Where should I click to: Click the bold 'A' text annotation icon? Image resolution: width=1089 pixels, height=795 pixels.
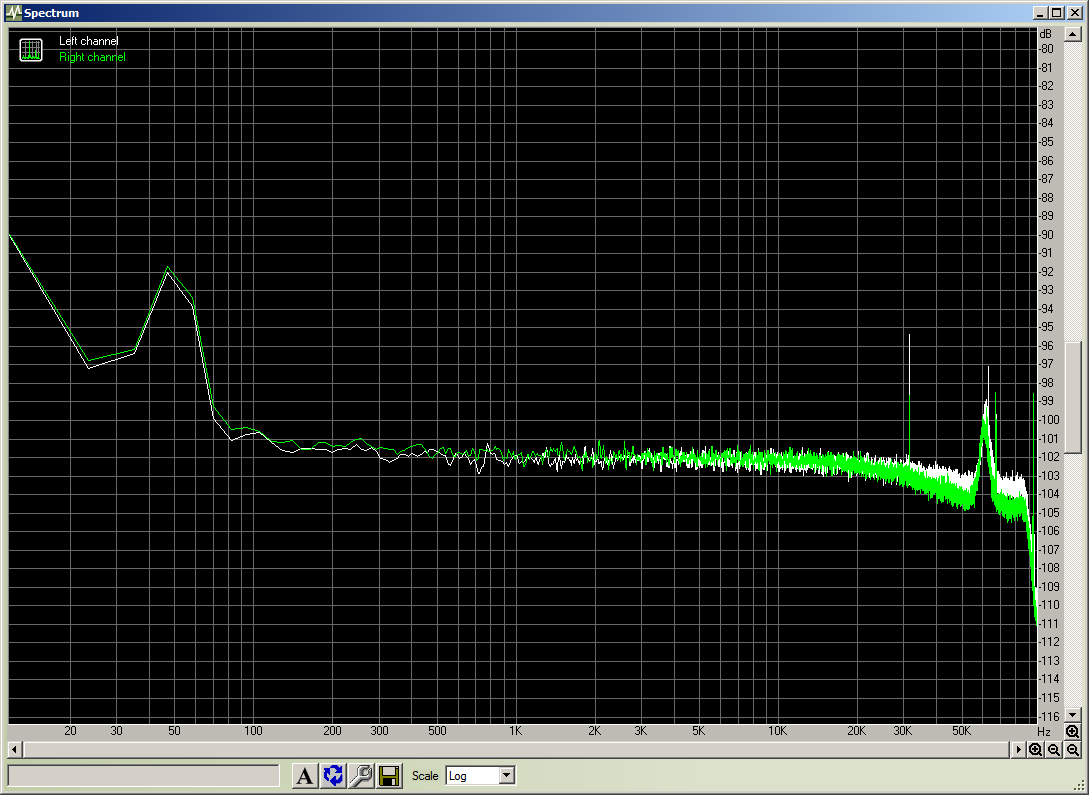point(304,776)
